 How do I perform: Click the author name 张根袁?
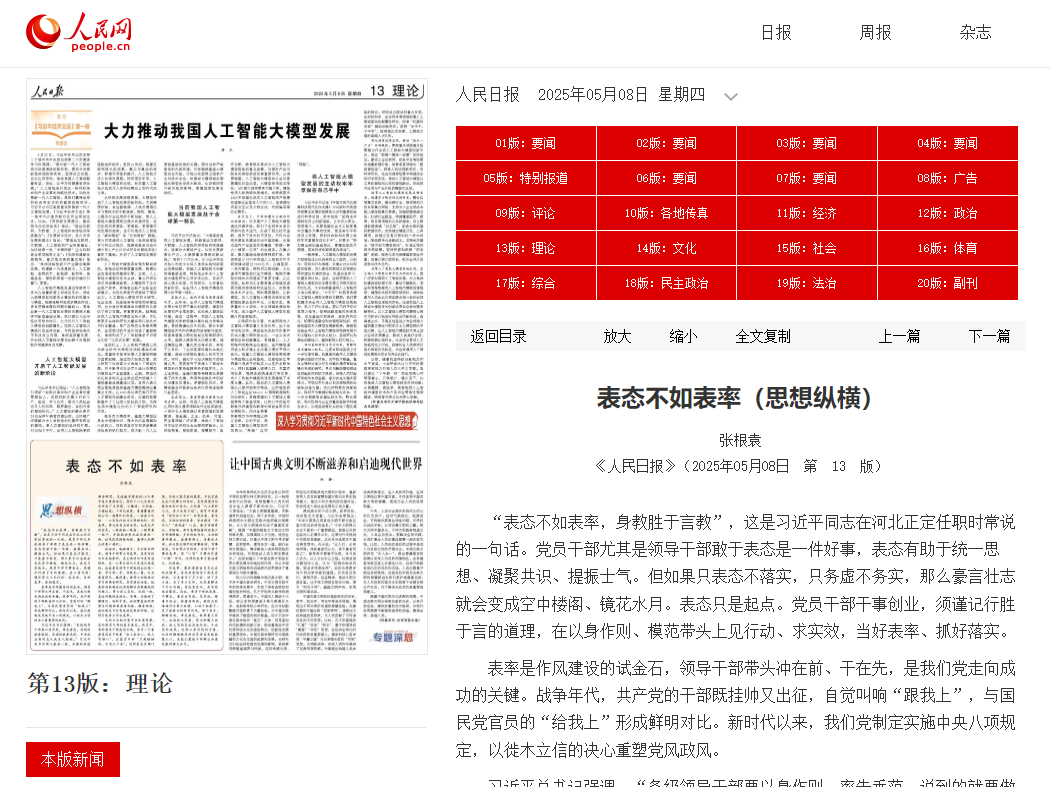[x=740, y=440]
